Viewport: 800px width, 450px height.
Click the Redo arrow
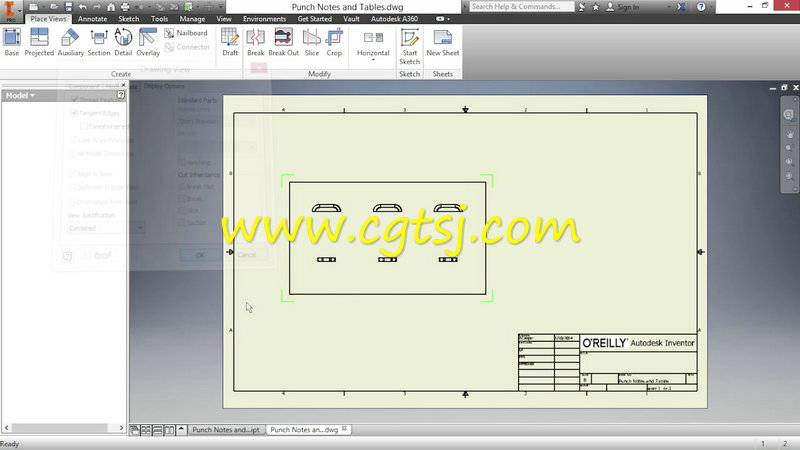pyautogui.click(x=96, y=7)
